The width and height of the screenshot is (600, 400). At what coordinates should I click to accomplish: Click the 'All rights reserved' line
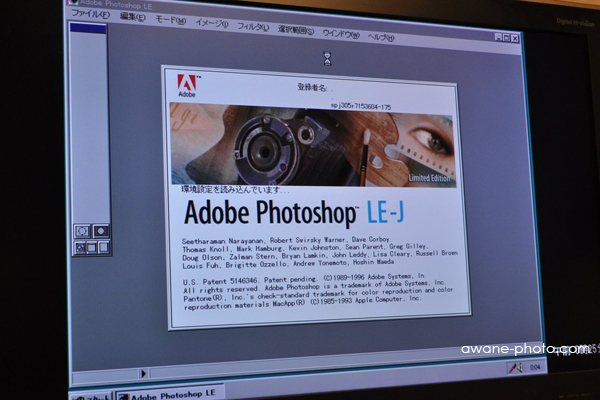tap(314, 287)
